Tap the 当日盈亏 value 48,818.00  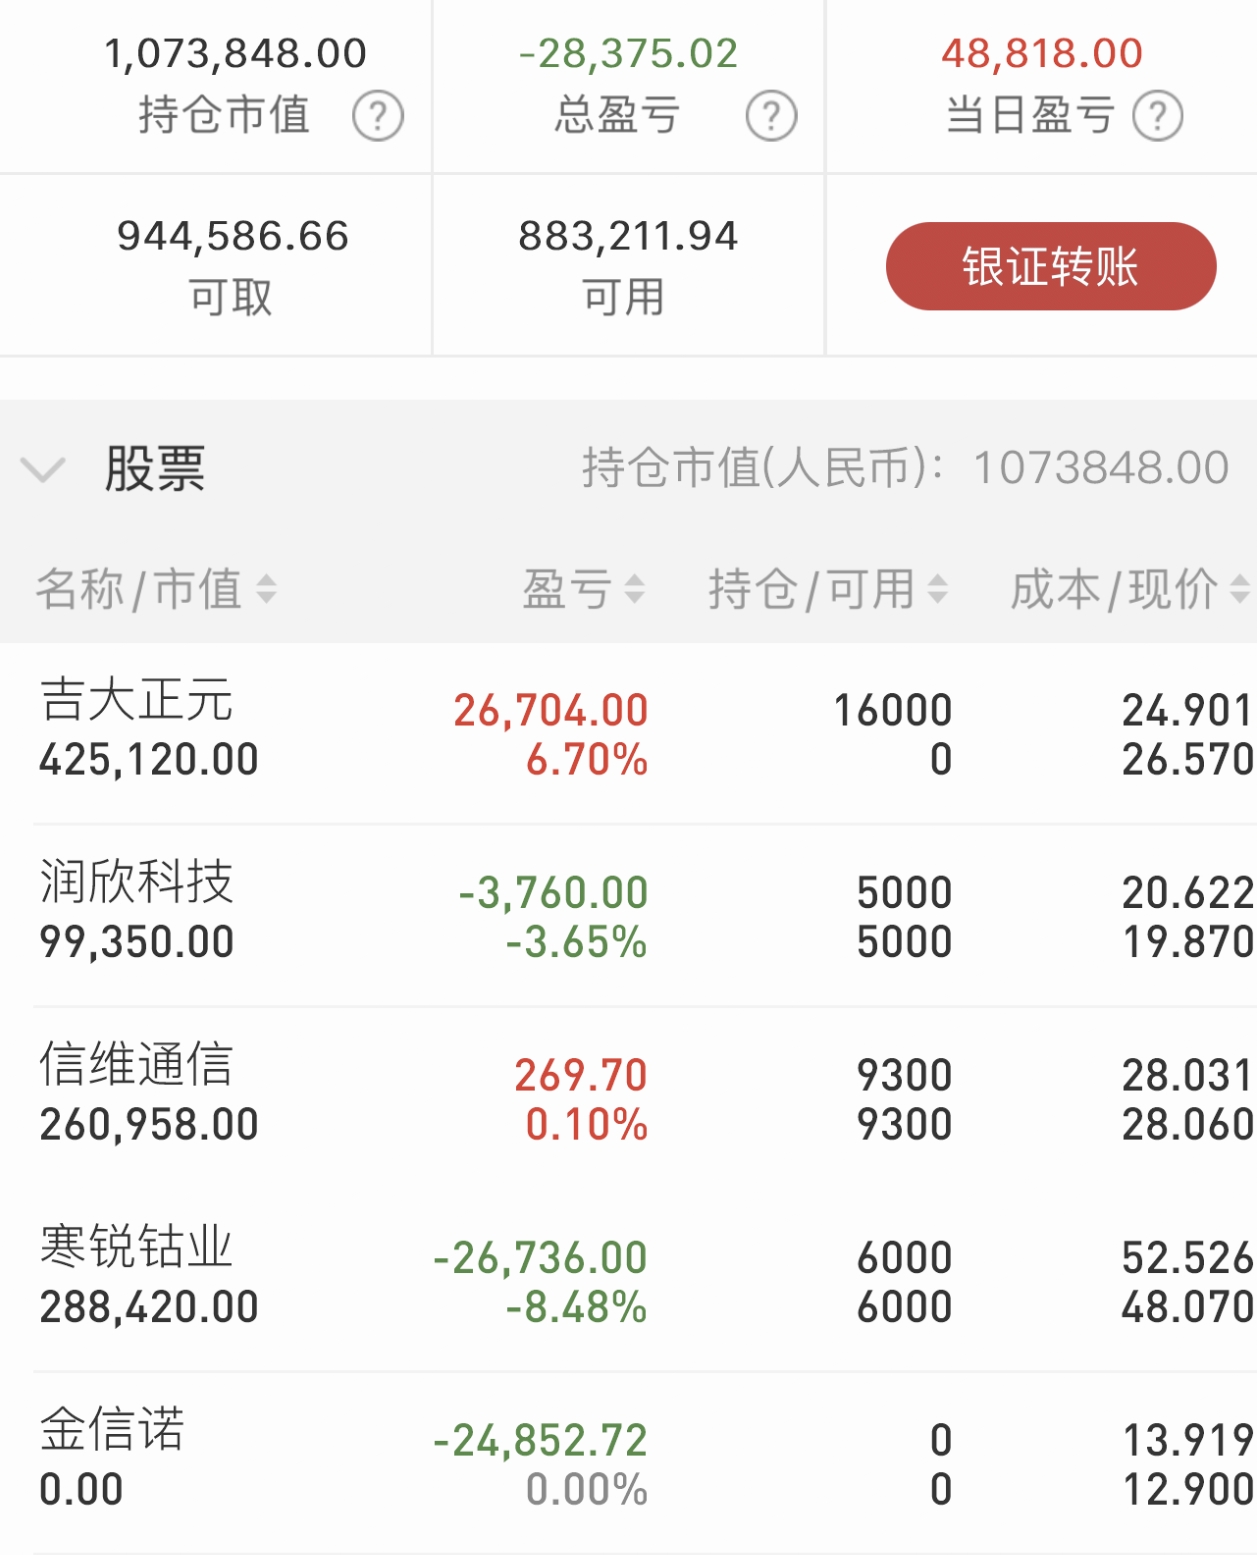click(1042, 53)
